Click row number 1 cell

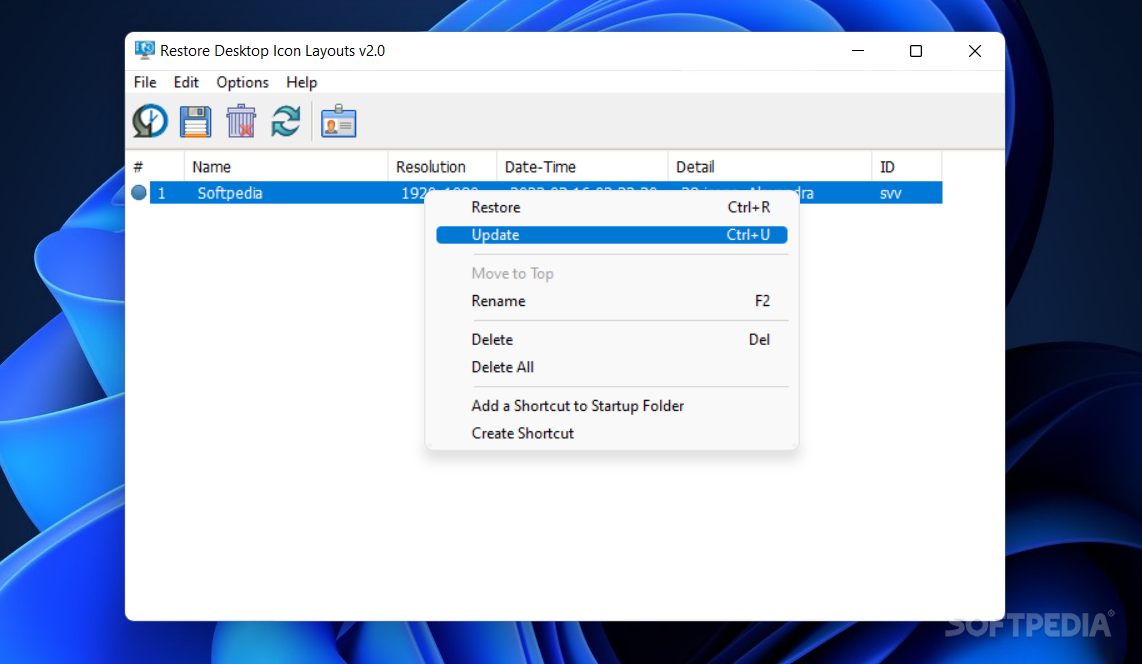(x=162, y=193)
